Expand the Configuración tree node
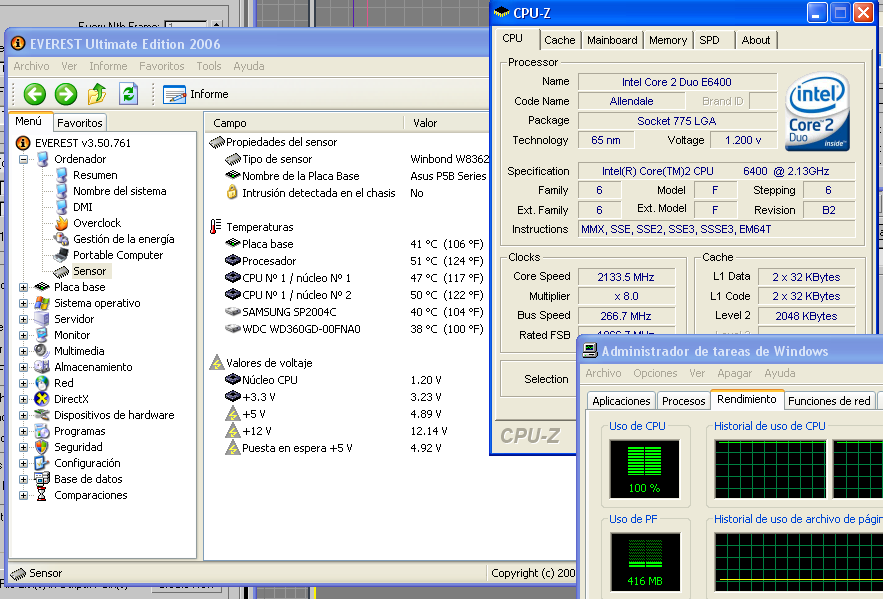The image size is (883, 599). coord(23,463)
